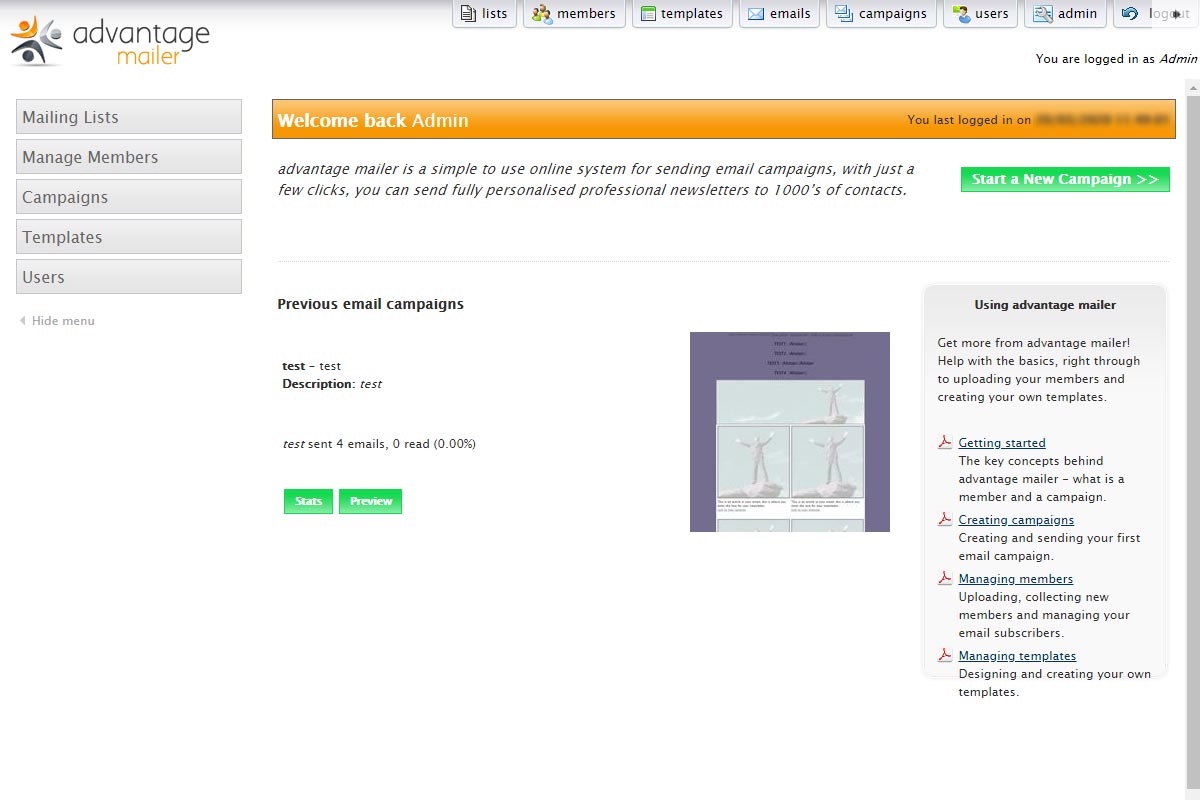Viewport: 1200px width, 800px height.
Task: Preview the test campaign
Action: tap(370, 501)
